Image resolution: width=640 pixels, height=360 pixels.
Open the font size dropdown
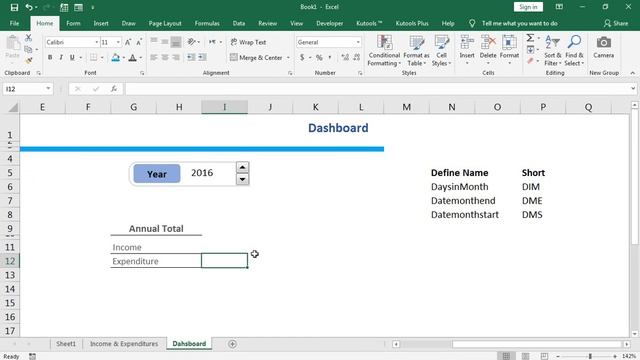coord(118,42)
